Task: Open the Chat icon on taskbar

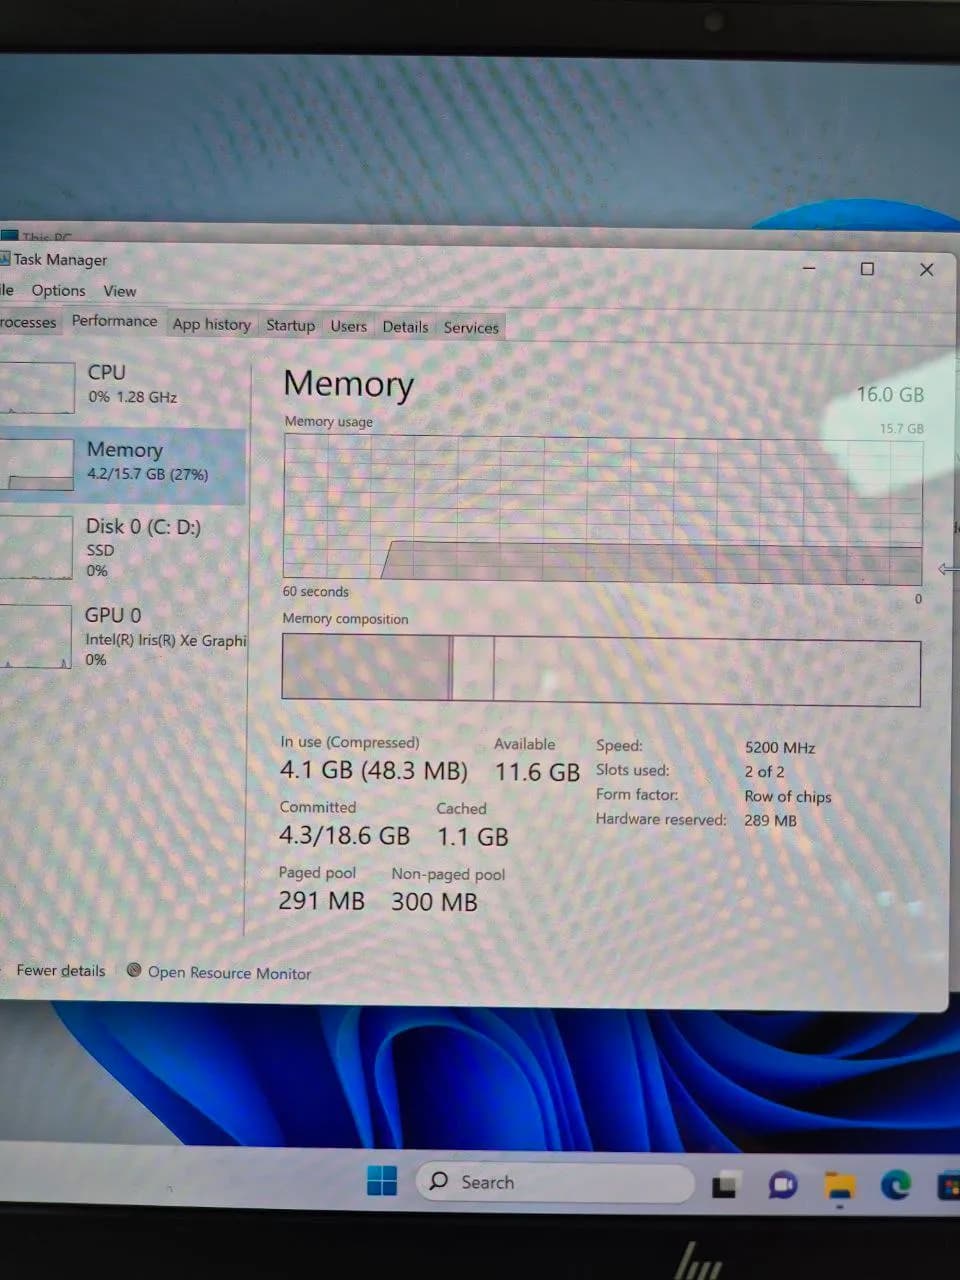Action: 783,1186
